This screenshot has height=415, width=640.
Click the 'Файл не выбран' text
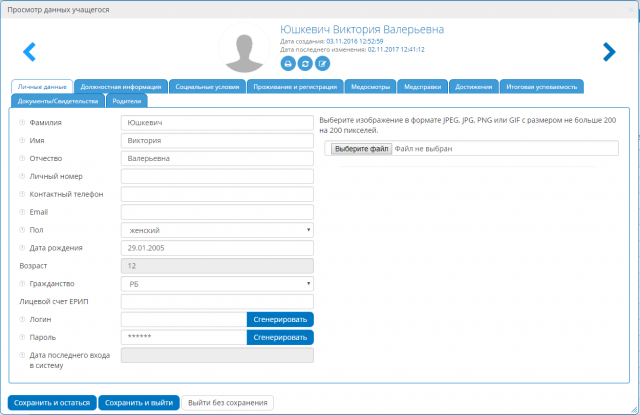click(423, 149)
